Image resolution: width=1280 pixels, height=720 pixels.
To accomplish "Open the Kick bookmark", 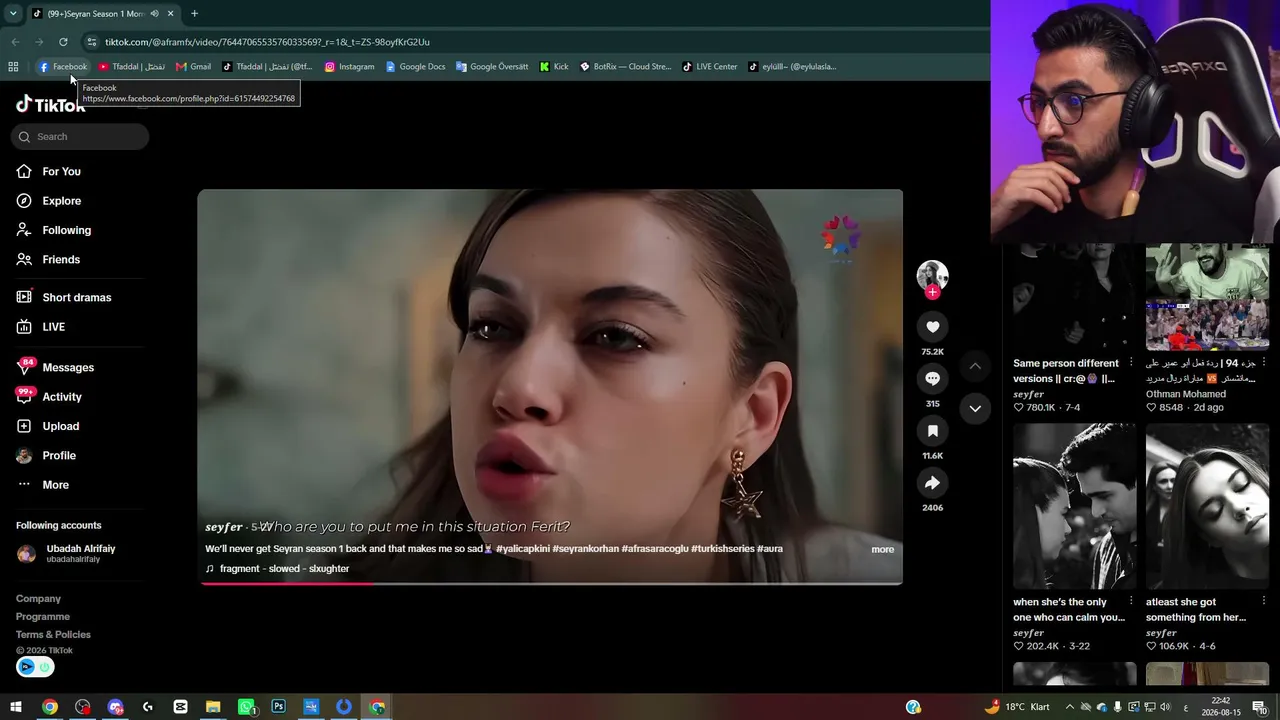I will (554, 67).
